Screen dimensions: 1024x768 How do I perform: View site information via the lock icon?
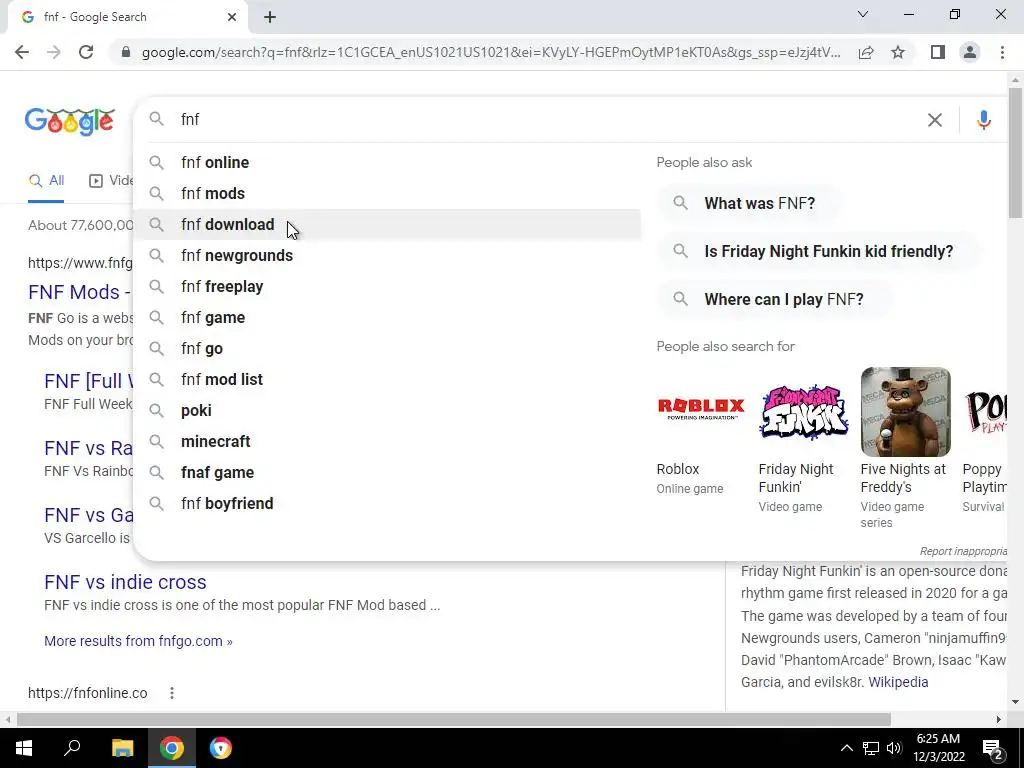tap(126, 52)
